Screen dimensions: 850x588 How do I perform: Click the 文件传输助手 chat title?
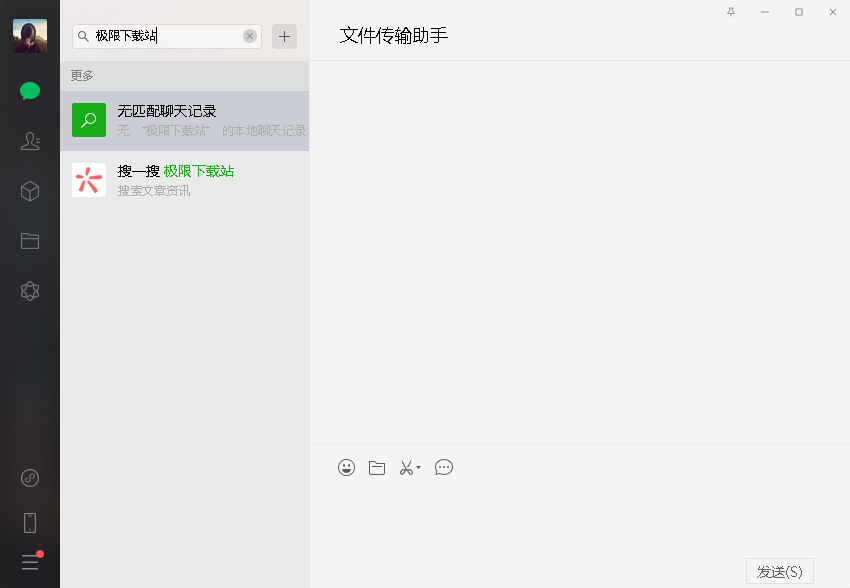[x=394, y=35]
